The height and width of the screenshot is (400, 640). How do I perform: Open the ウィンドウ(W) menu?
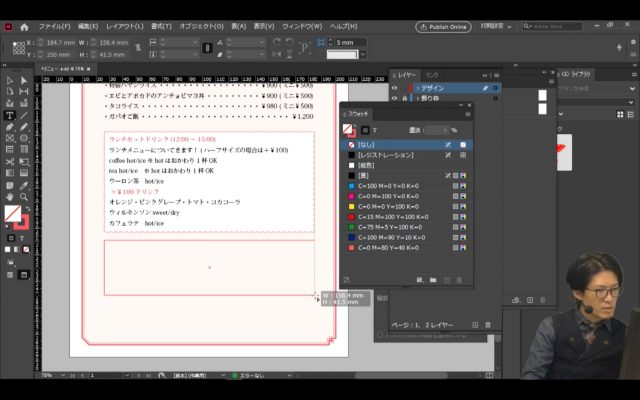coord(302,27)
